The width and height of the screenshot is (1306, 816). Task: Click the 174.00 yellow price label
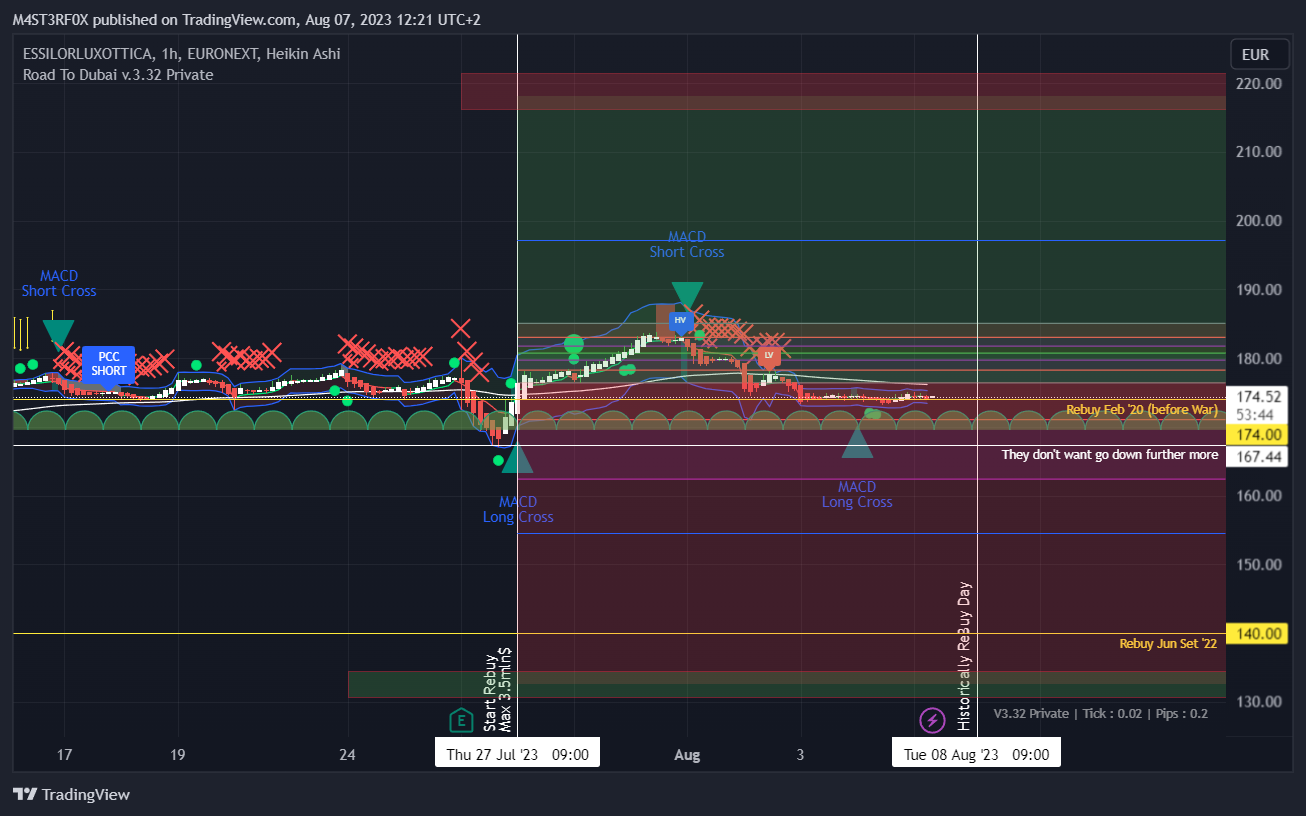(x=1259, y=434)
